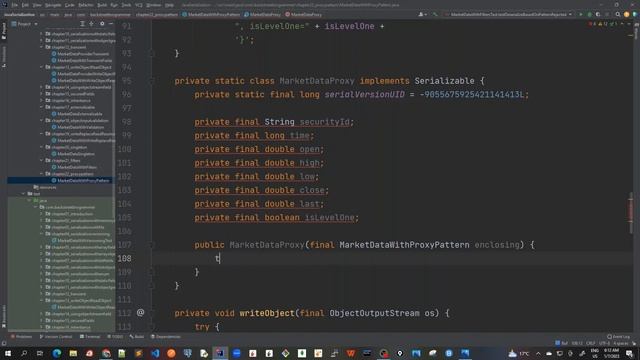Image resolution: width=640 pixels, height=360 pixels.
Task: Open the Edit menu
Action: click(25, 5)
